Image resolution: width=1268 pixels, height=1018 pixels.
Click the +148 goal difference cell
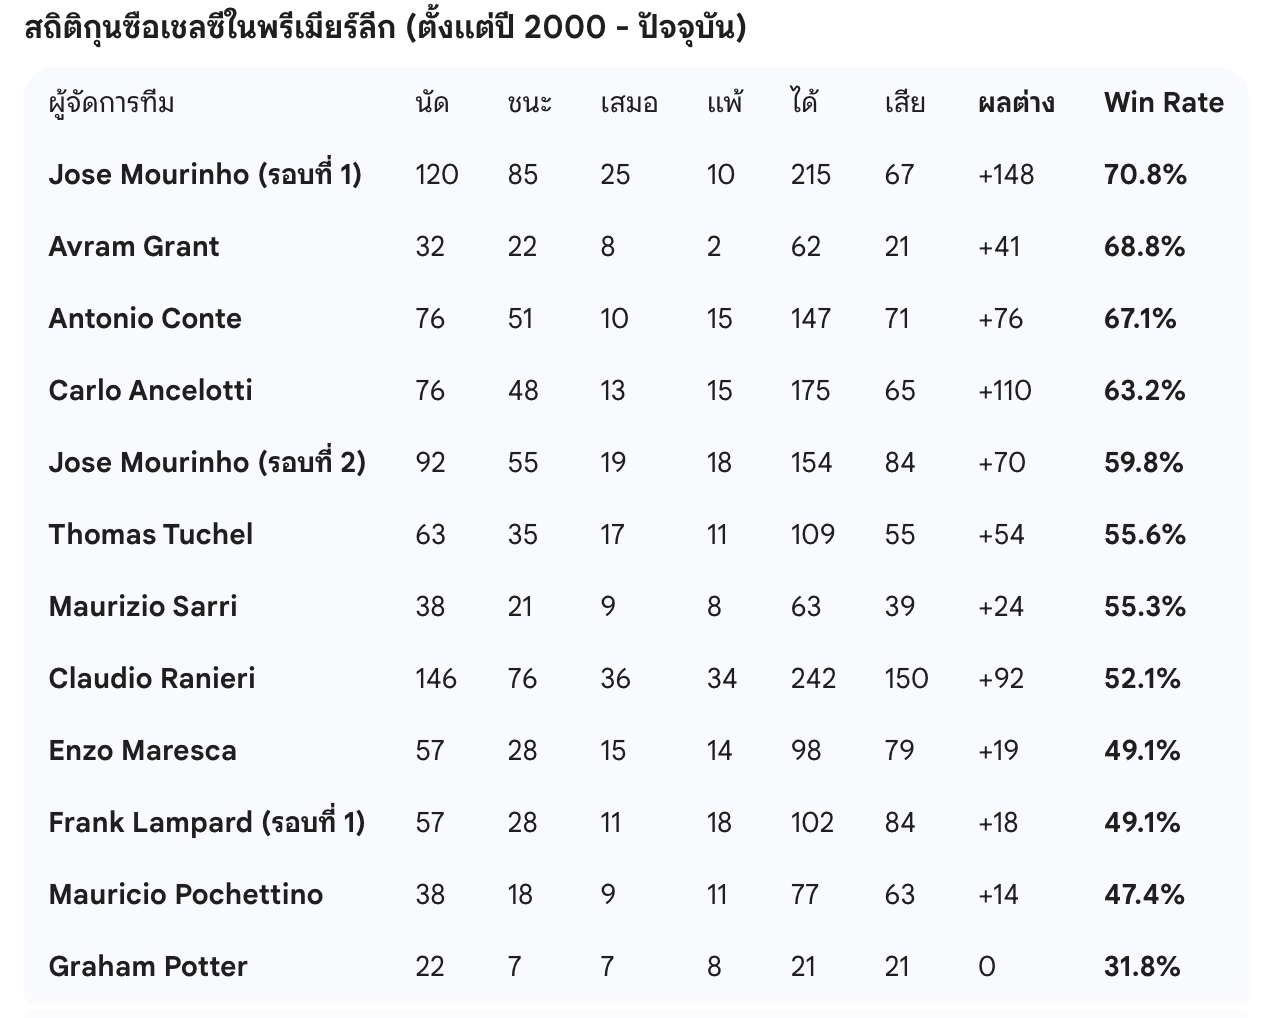pos(1006,175)
